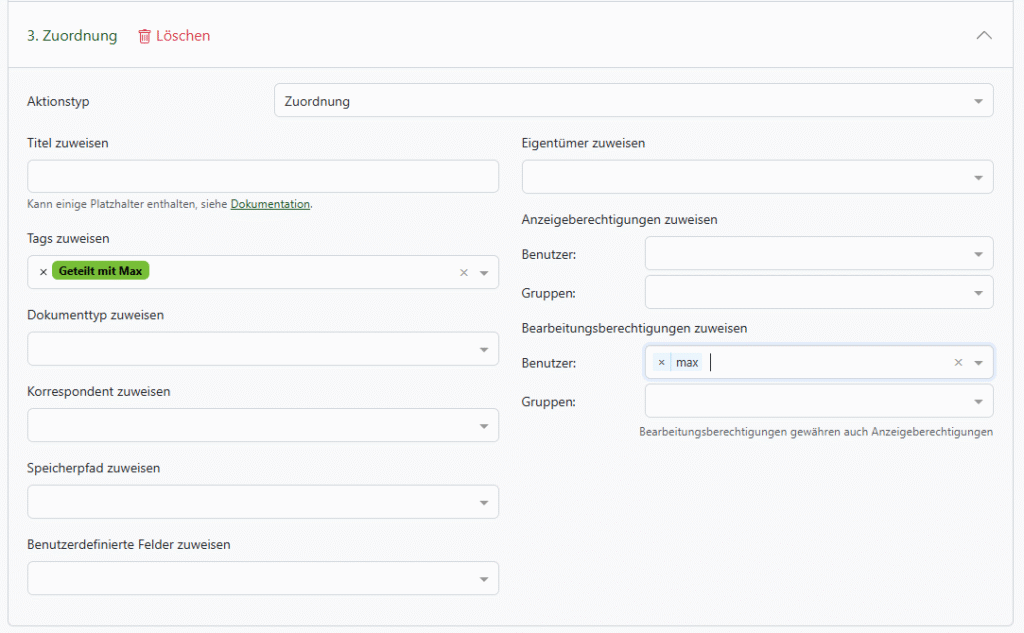Open the Eigentümer zuweisen dropdown

coord(757,177)
